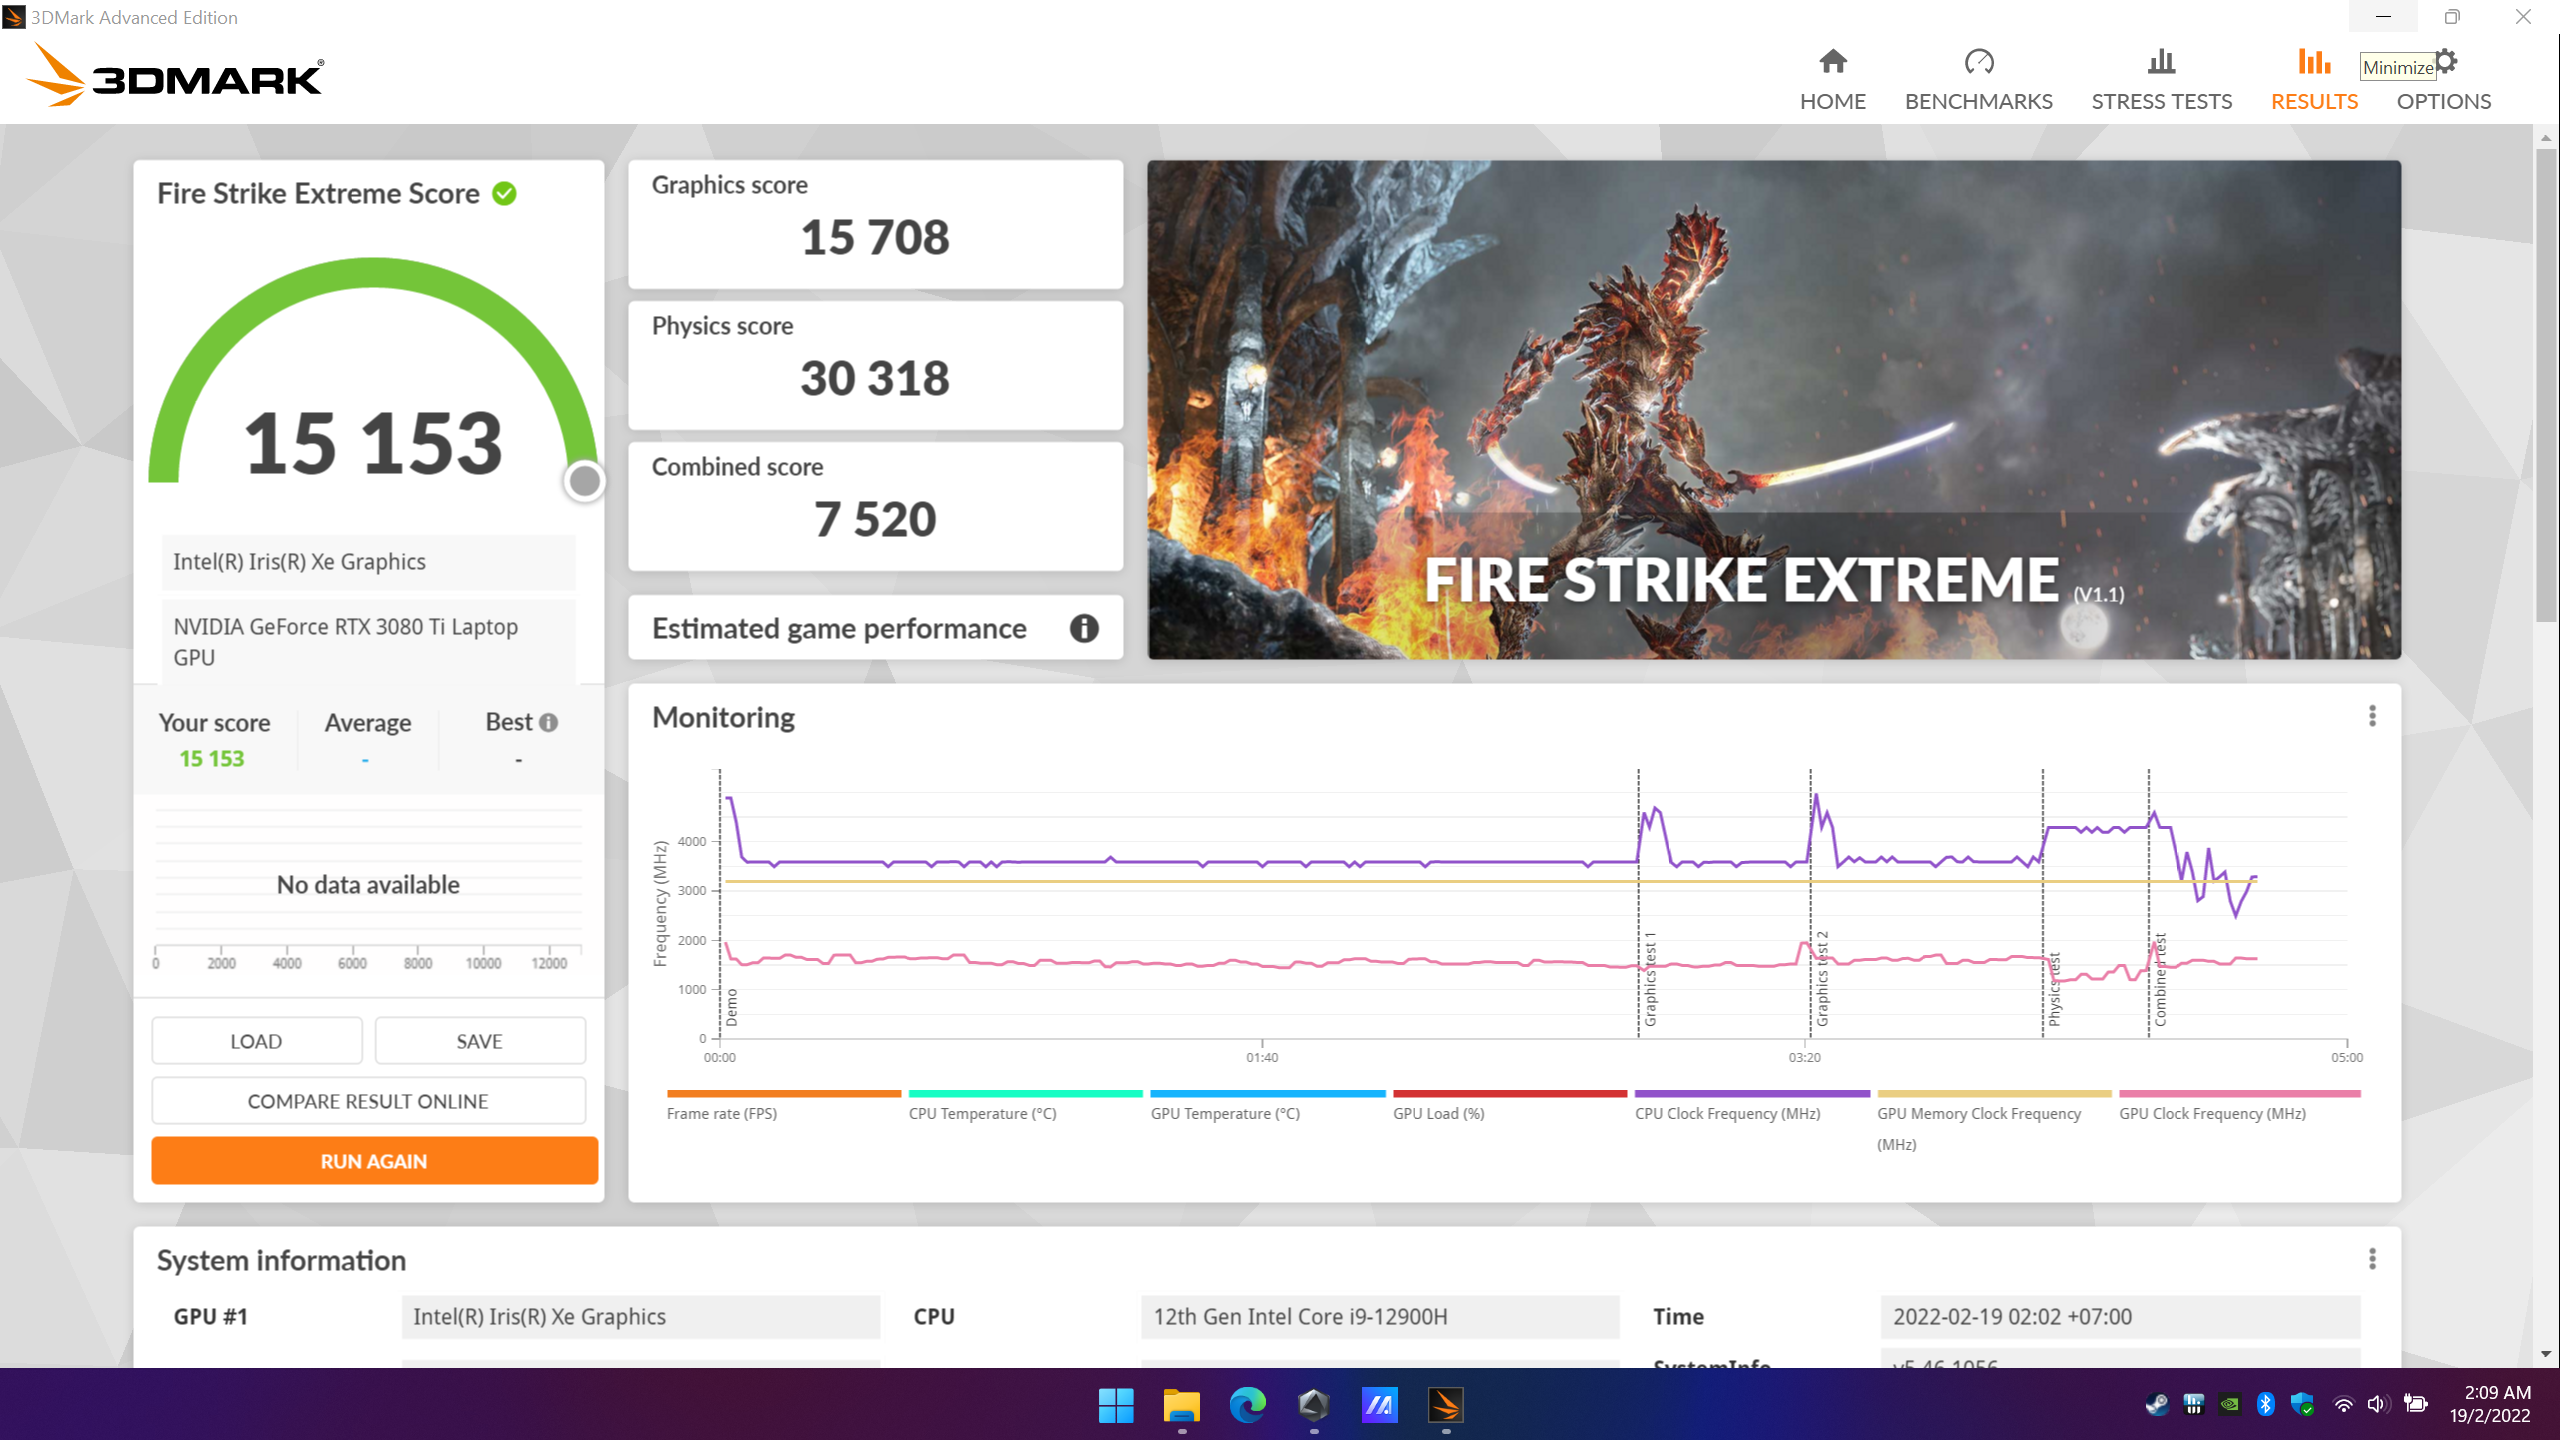This screenshot has height=1440, width=2560.
Task: Select the RESULTS tab
Action: [2314, 80]
